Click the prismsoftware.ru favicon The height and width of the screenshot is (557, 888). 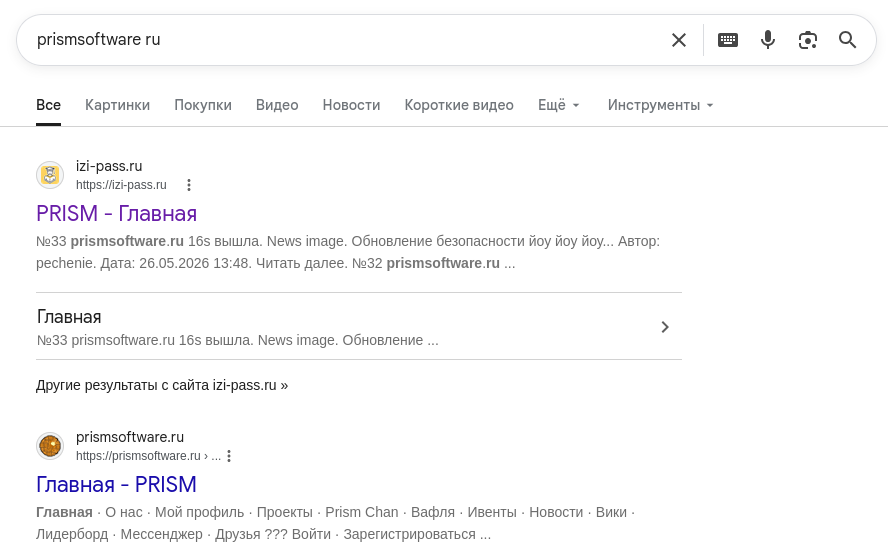pos(50,446)
